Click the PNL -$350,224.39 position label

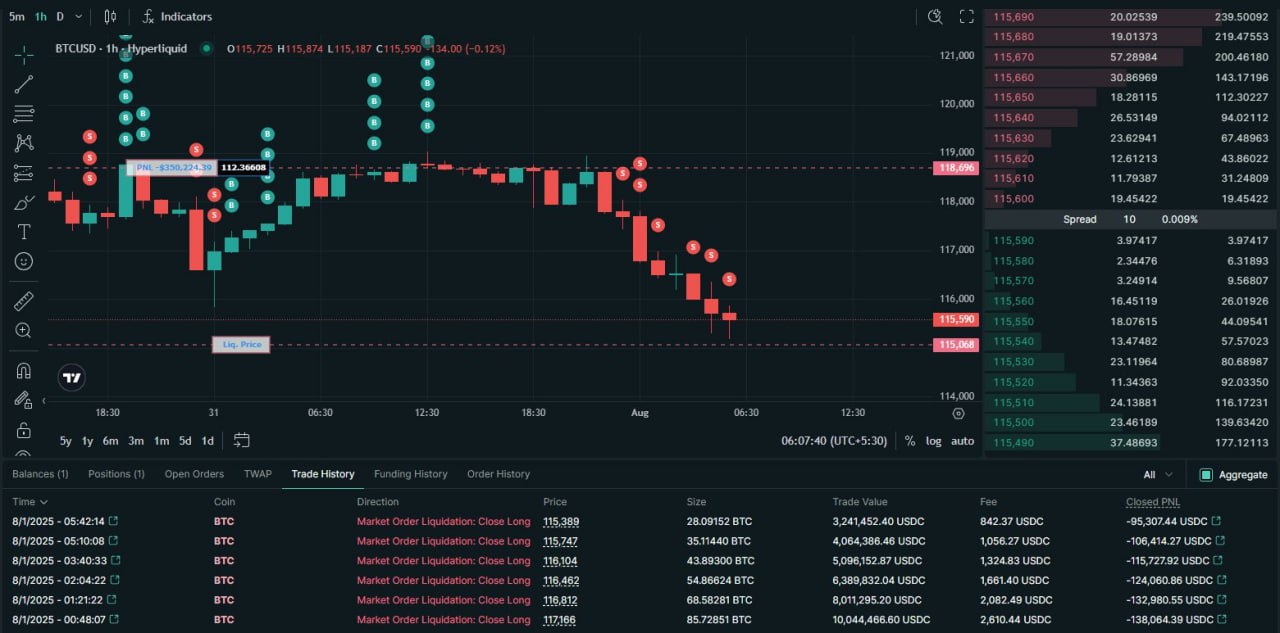tap(172, 168)
